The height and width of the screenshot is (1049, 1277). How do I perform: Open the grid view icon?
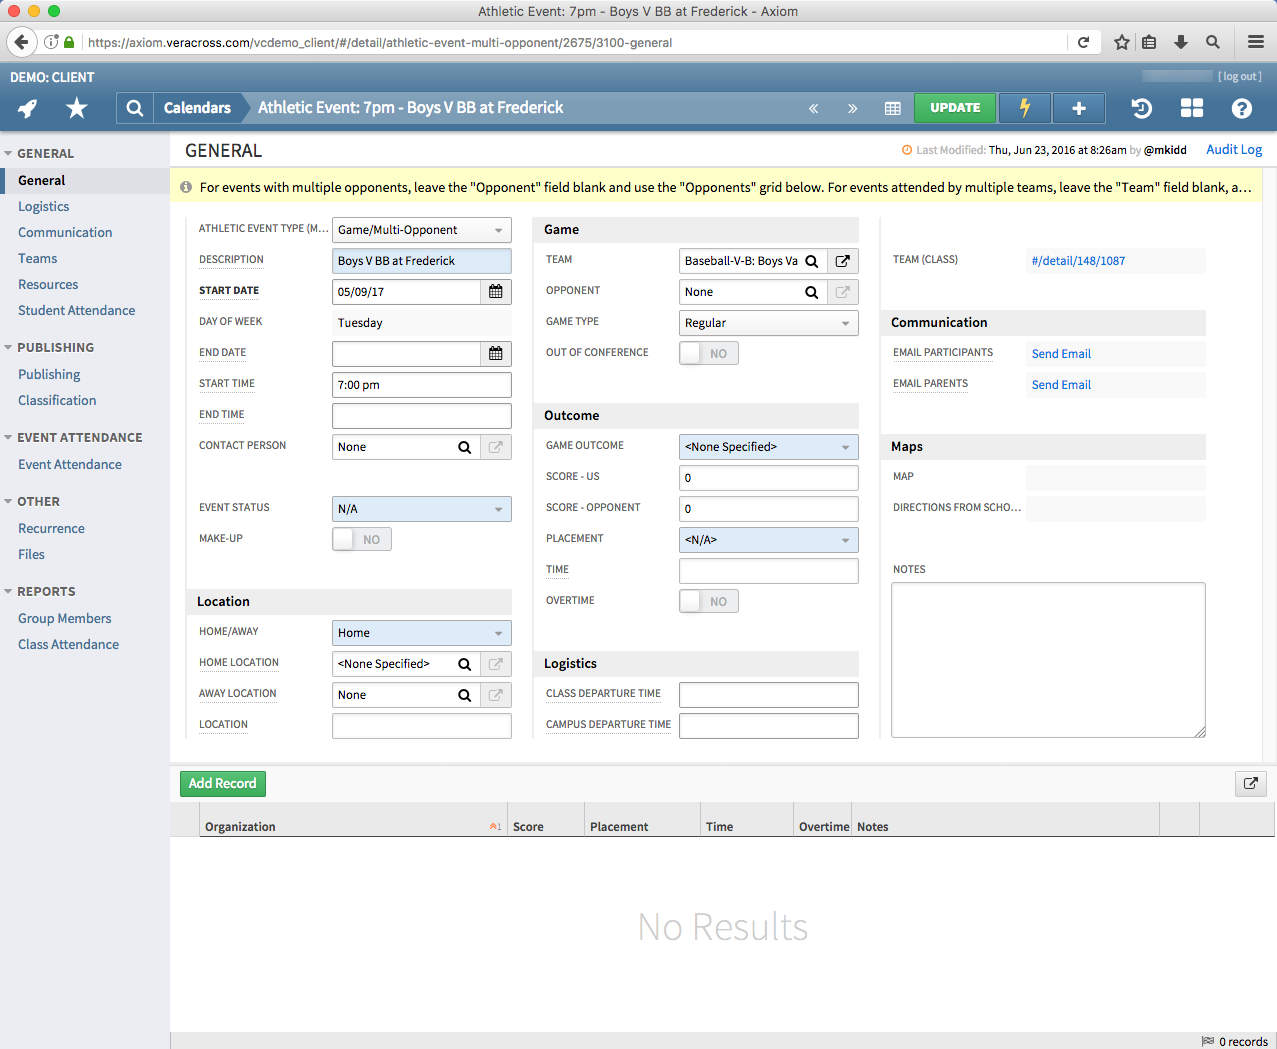click(x=893, y=108)
